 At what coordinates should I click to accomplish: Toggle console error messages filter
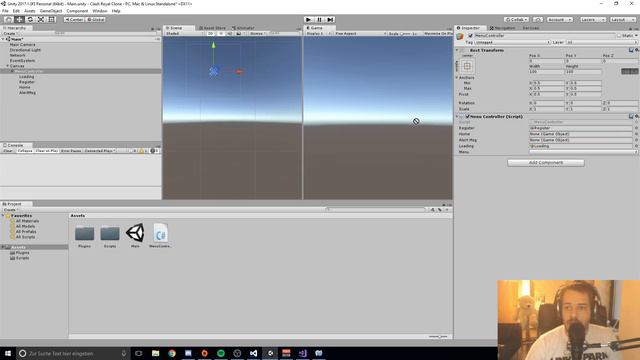[x=154, y=151]
